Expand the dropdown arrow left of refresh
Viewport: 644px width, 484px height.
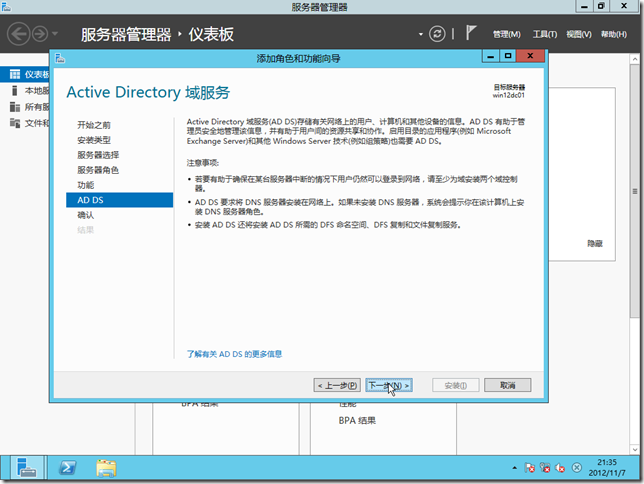point(421,34)
